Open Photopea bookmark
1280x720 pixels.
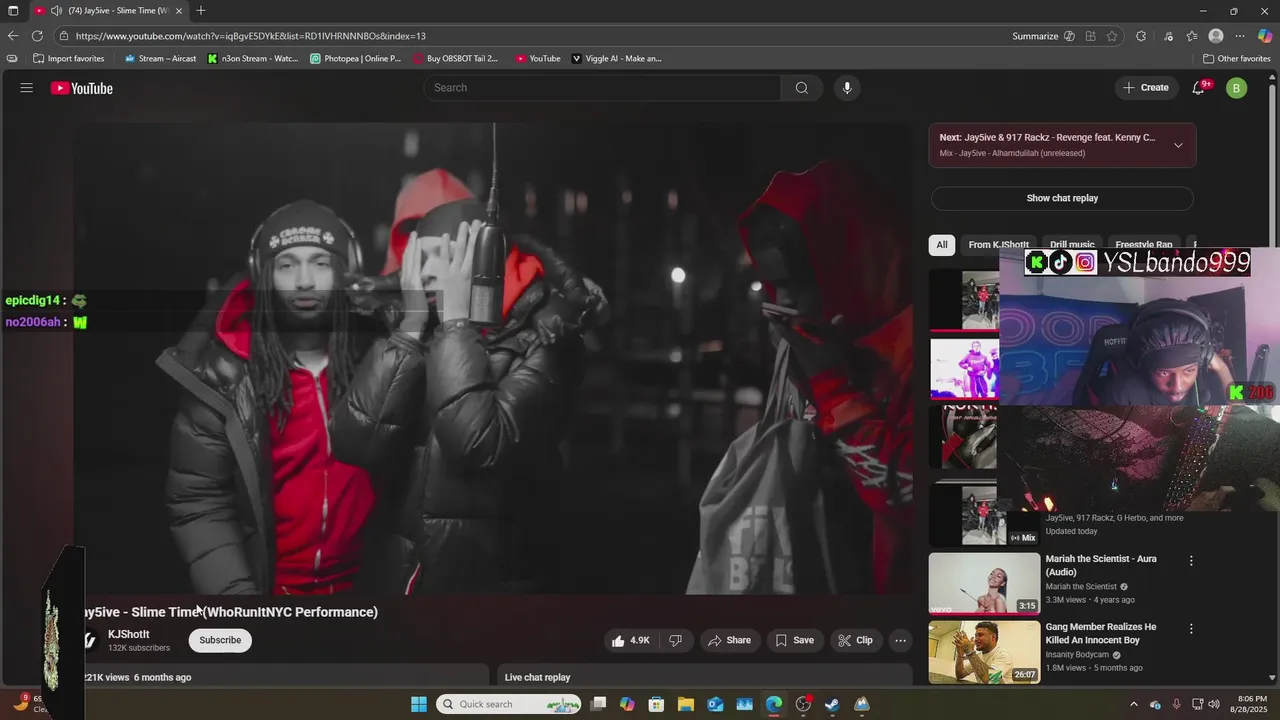click(x=356, y=58)
